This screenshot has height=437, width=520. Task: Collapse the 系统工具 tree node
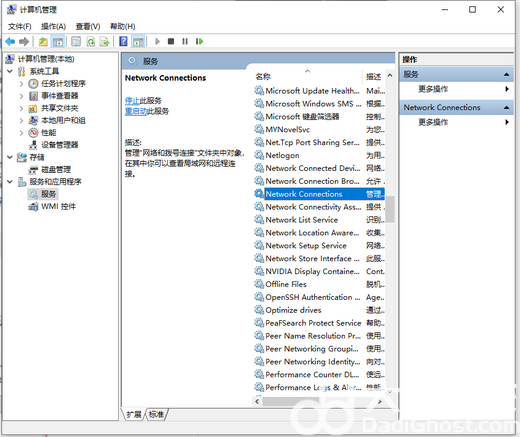pyautogui.click(x=10, y=71)
